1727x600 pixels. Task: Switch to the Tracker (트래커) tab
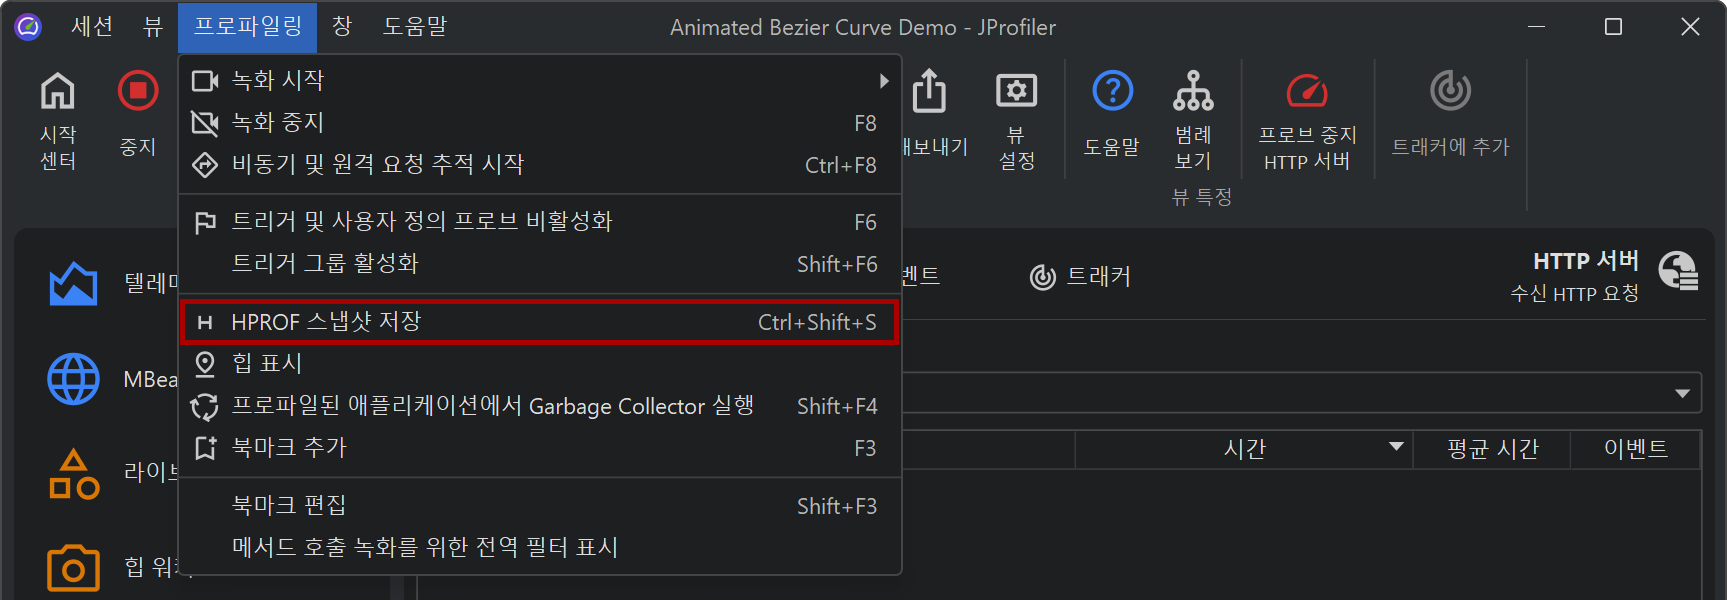1081,277
